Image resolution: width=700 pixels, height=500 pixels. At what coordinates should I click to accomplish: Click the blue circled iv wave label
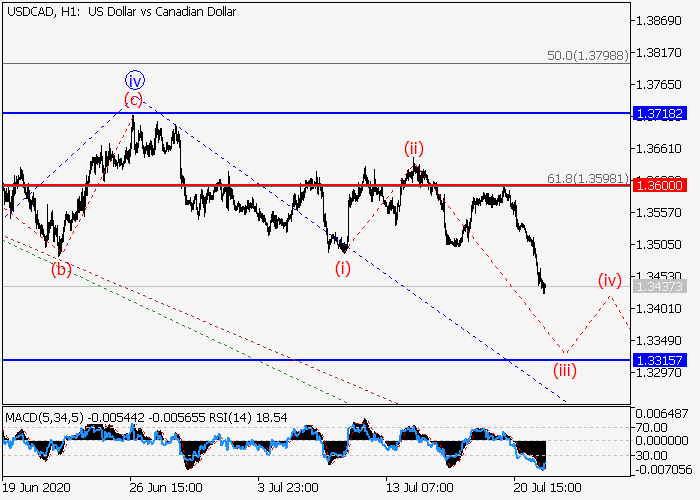135,80
